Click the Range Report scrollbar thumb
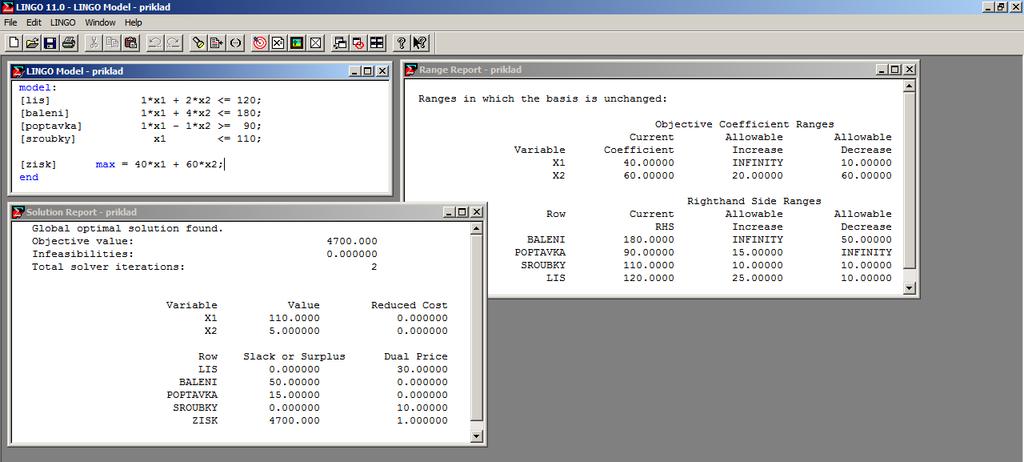This screenshot has width=1024, height=462. coord(908,180)
